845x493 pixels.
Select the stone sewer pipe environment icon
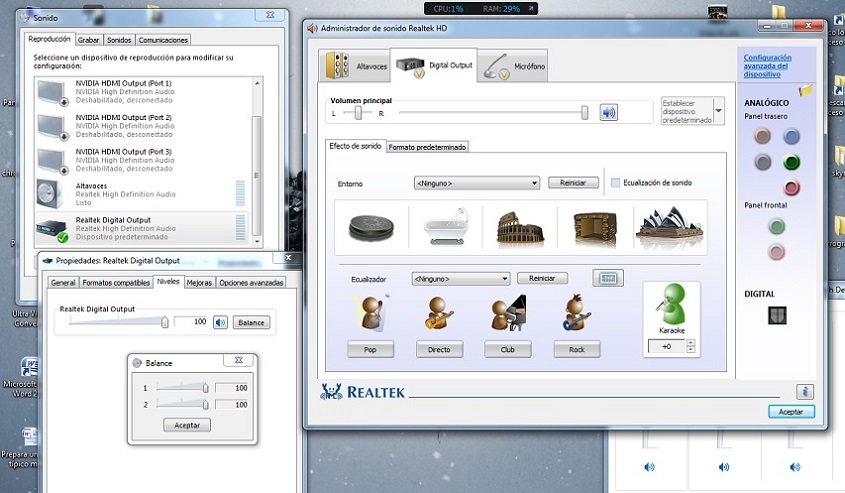pyautogui.click(x=371, y=227)
